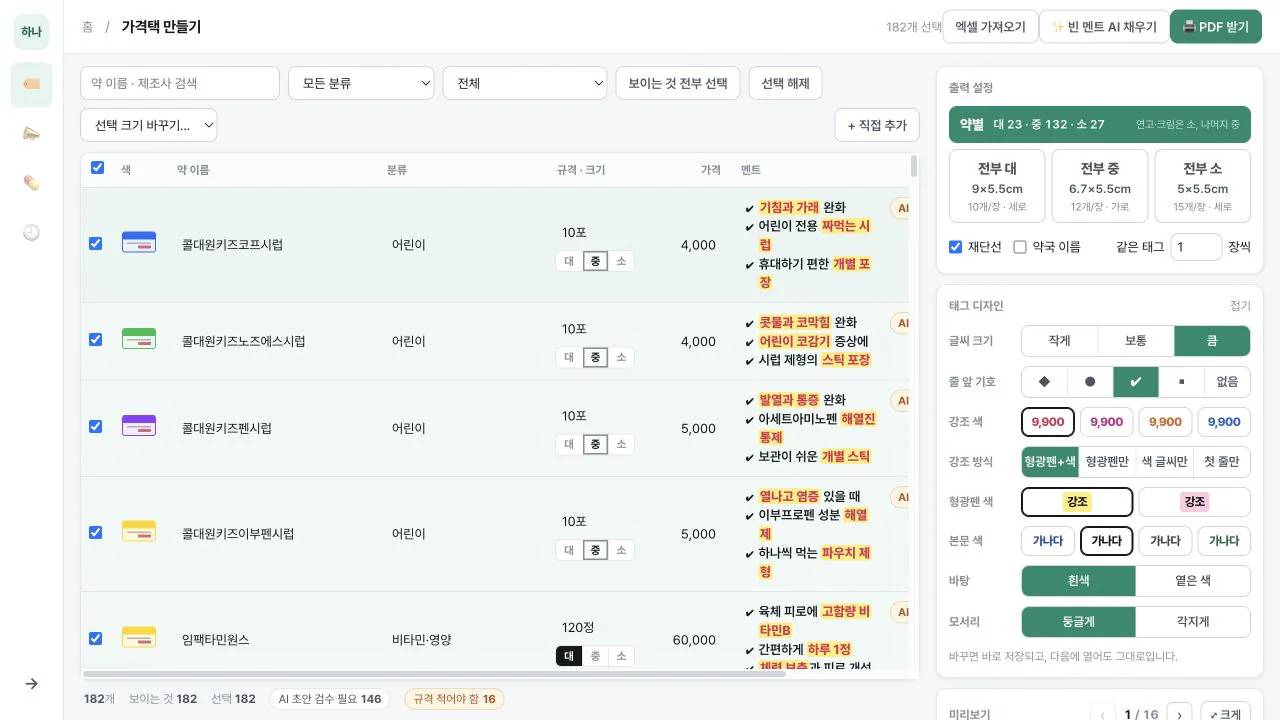Uncheck the 콜대원키즈코프시럽 row checkbox
The width and height of the screenshot is (1280, 720).
[95, 243]
